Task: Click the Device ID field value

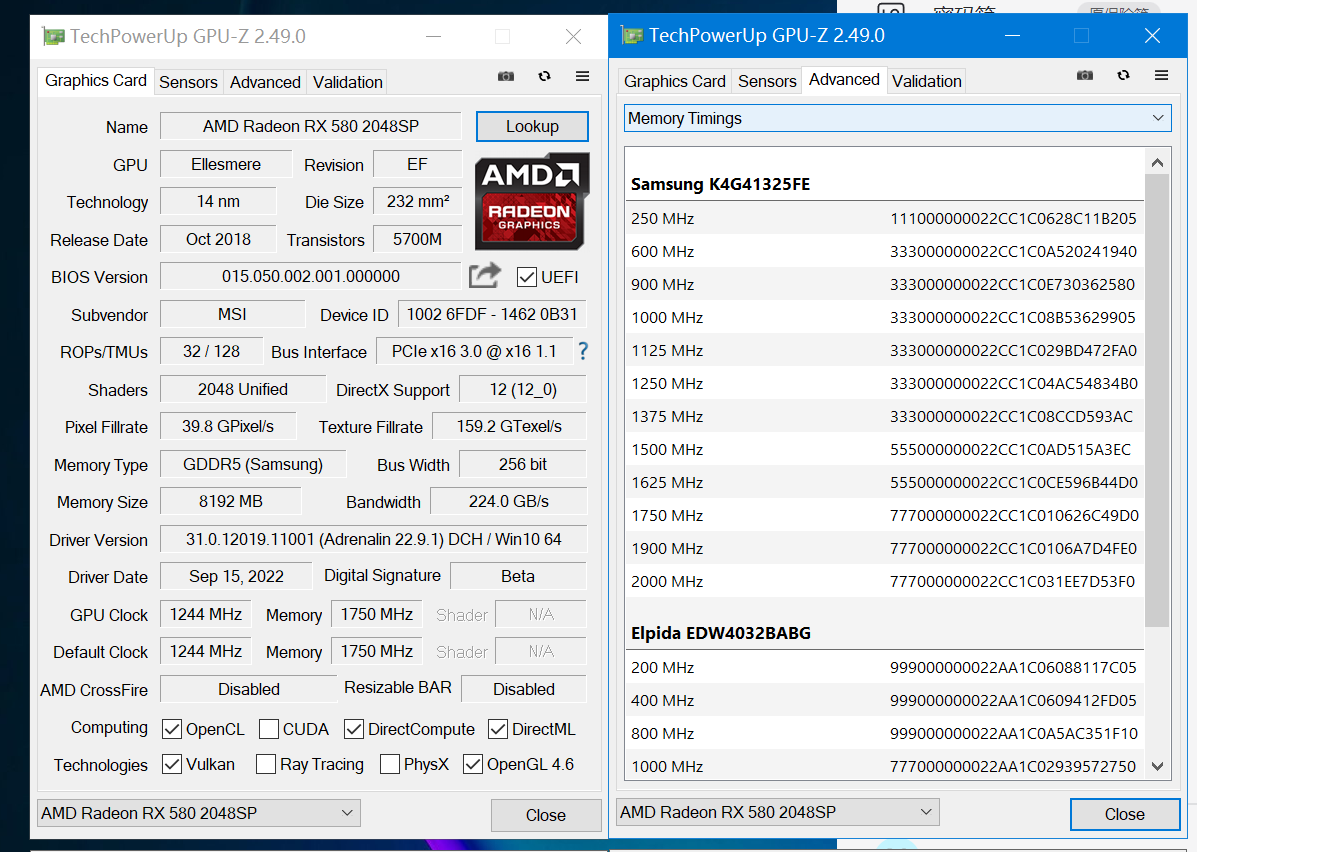Action: tap(492, 314)
